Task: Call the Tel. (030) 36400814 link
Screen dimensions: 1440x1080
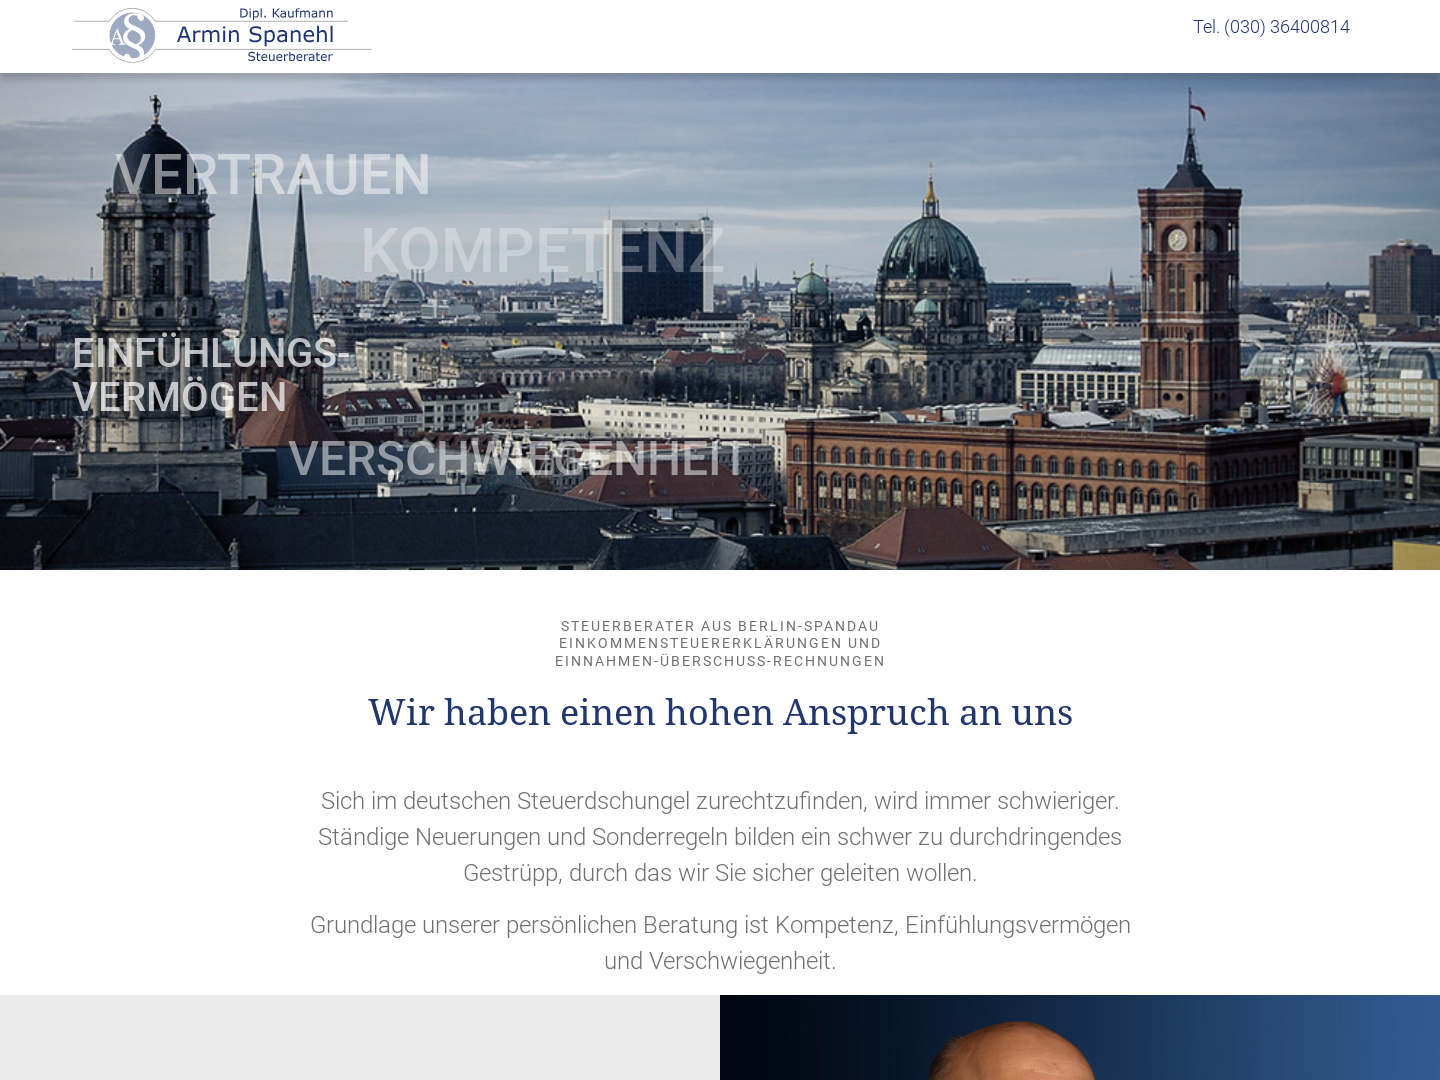Action: pos(1271,27)
